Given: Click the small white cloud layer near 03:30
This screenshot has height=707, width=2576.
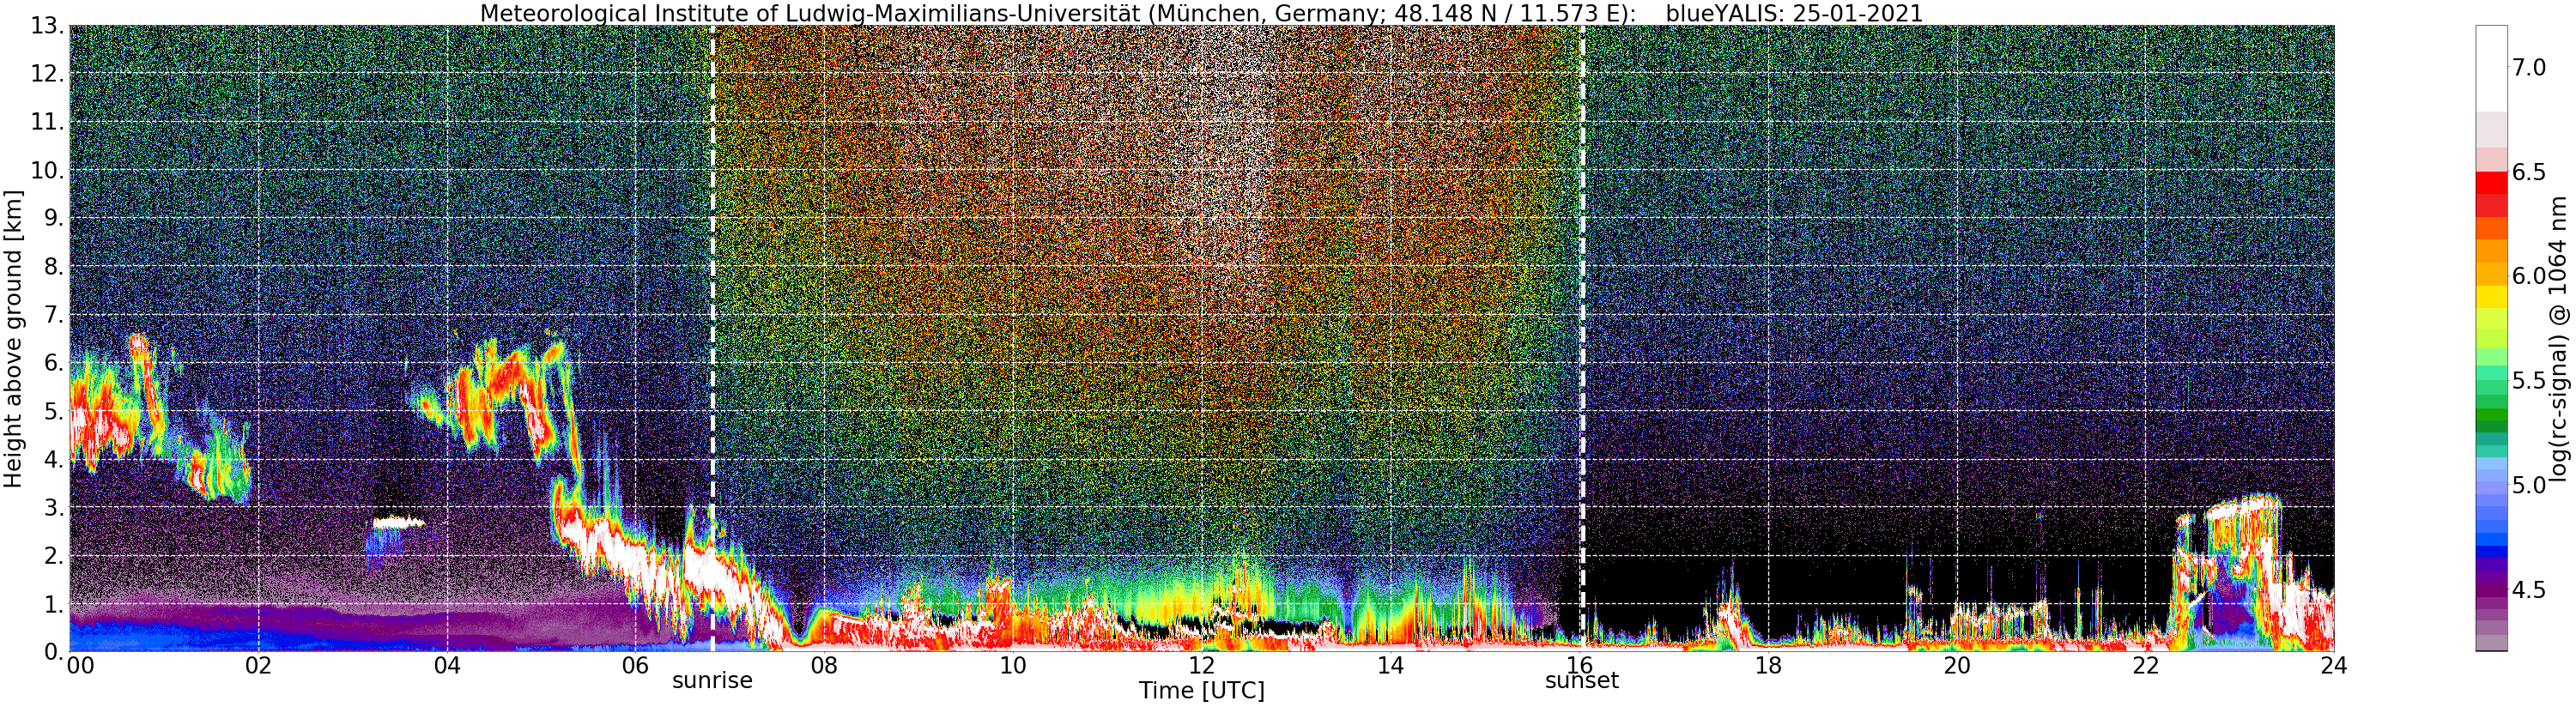Looking at the screenshot, I should (398, 522).
